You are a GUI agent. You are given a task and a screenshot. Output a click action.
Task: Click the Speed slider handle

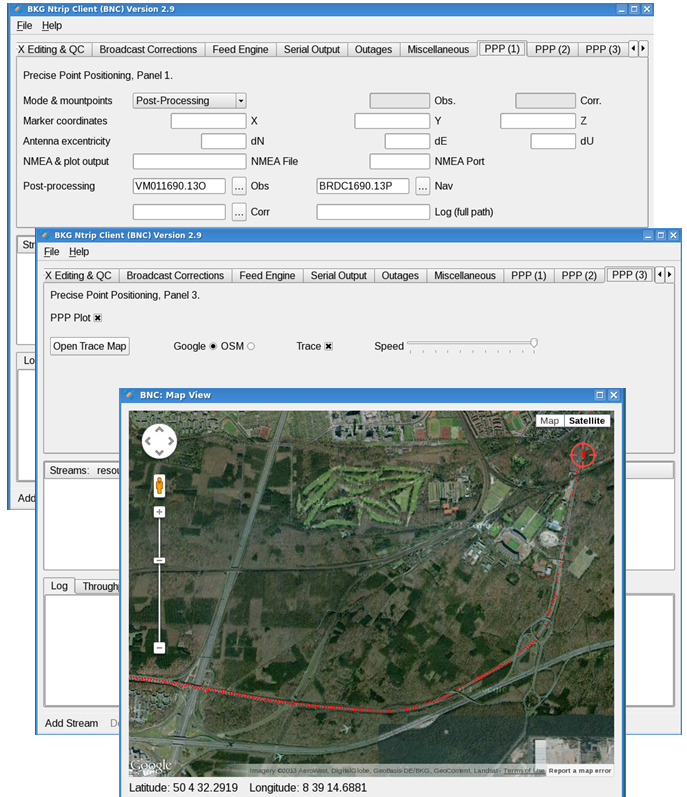[x=534, y=344]
